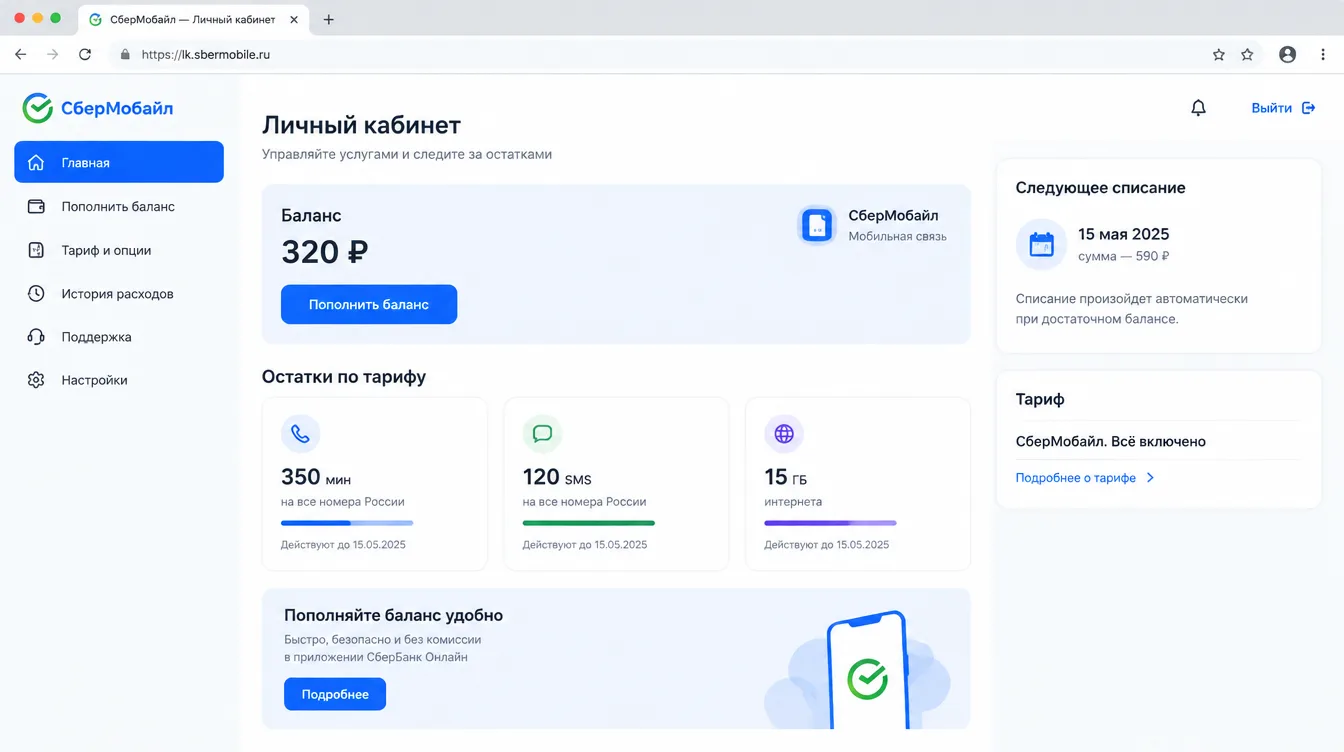The image size is (1344, 752).
Task: Open История расходов in sidebar
Action: (x=119, y=293)
